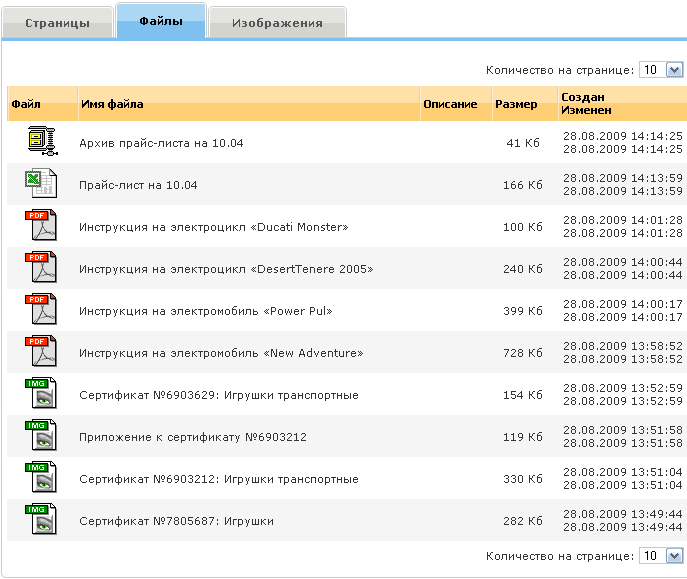Open file Архив прайс-листа на 10.04
This screenshot has height=579, width=687.
point(161,143)
